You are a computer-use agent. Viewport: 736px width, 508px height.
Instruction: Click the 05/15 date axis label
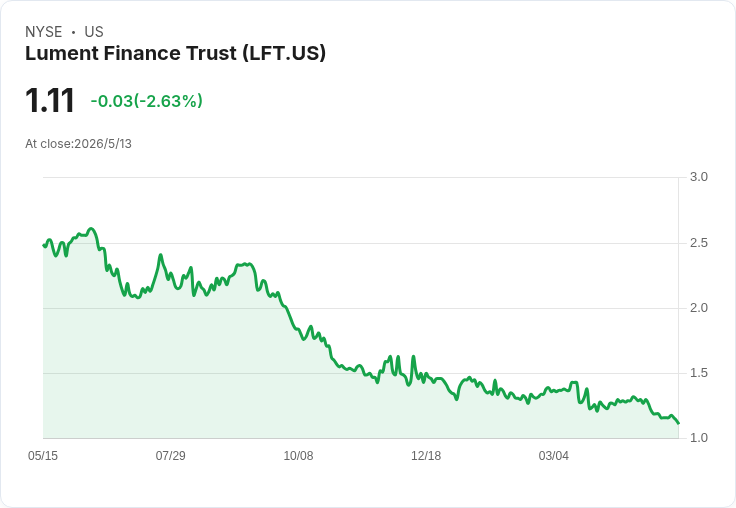[x=43, y=455]
